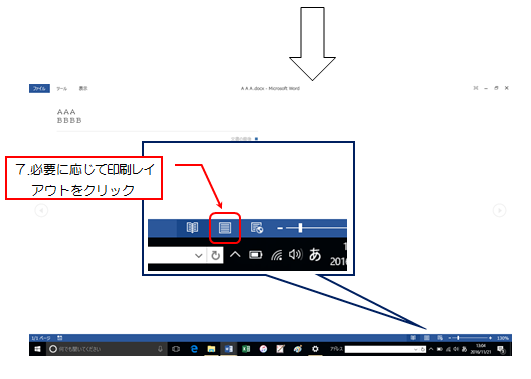Switch to Web Layout in Word's small status bar
Viewport: 531px width, 379px height.
click(x=440, y=338)
